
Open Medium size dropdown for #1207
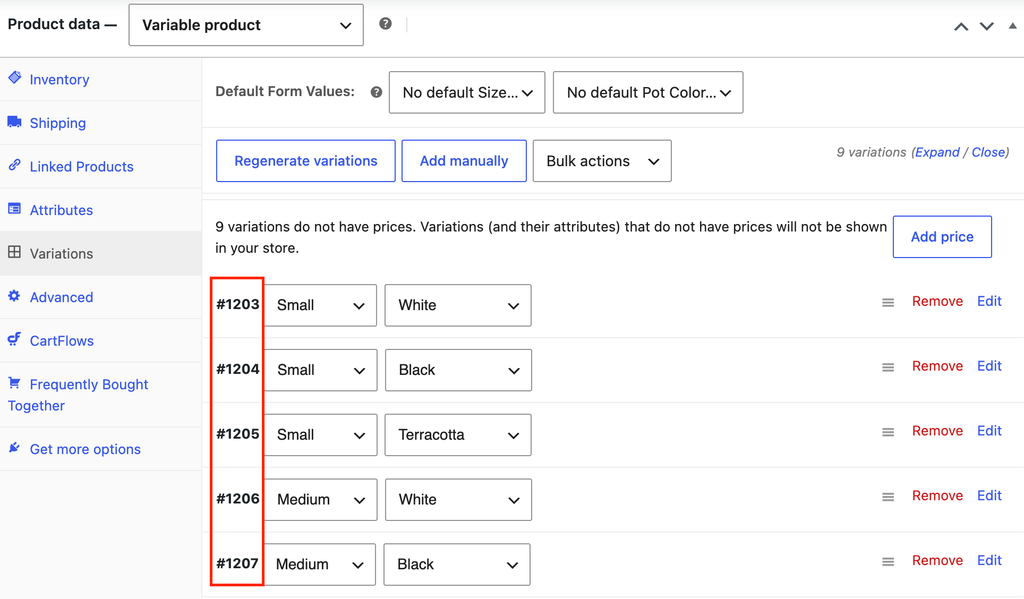coord(319,564)
